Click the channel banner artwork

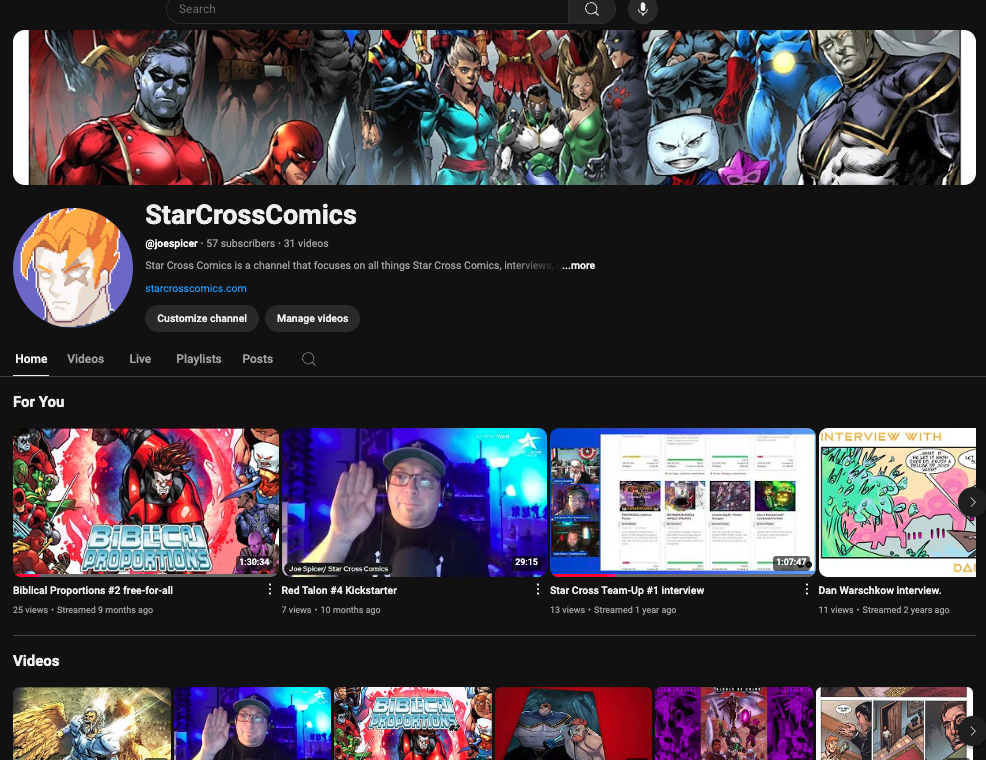coord(494,107)
